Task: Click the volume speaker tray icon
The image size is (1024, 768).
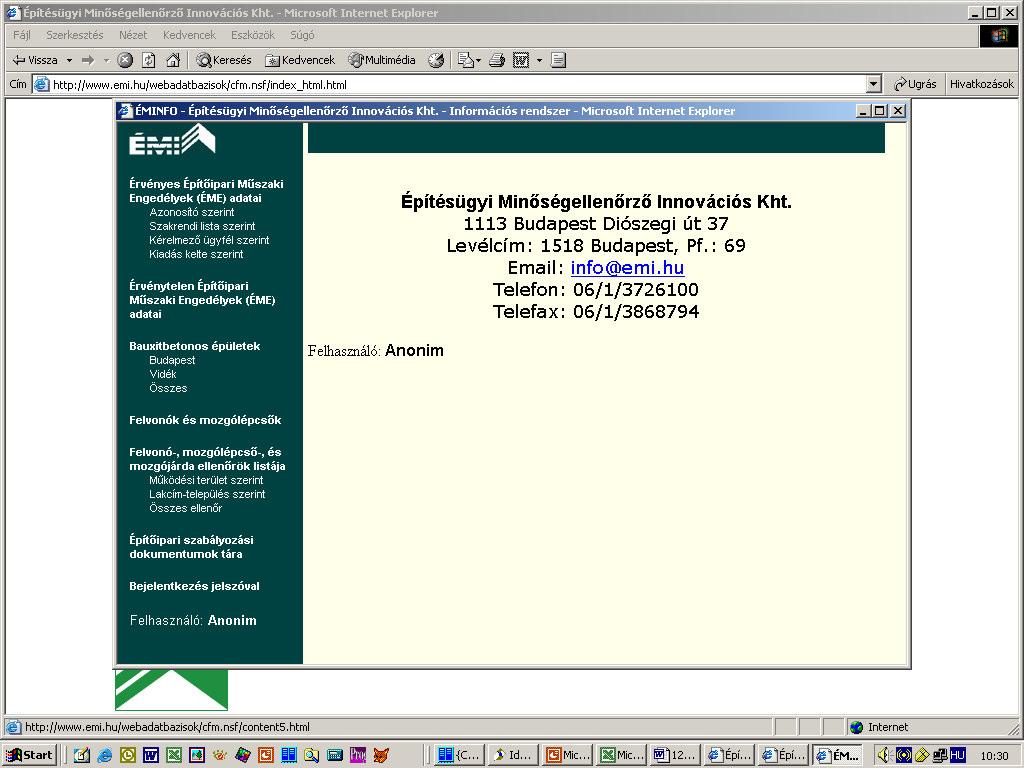Action: pyautogui.click(x=884, y=756)
